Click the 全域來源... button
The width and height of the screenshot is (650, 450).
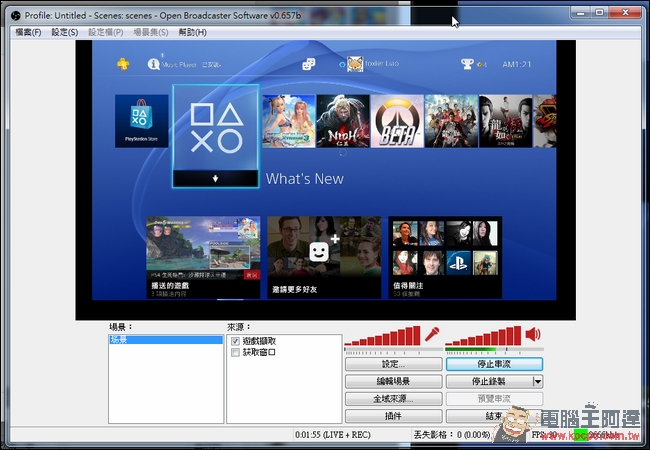pos(394,399)
